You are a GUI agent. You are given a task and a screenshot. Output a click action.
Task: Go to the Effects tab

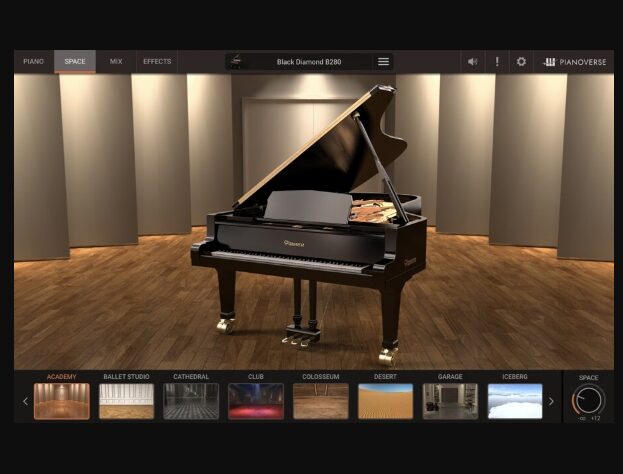(x=157, y=62)
